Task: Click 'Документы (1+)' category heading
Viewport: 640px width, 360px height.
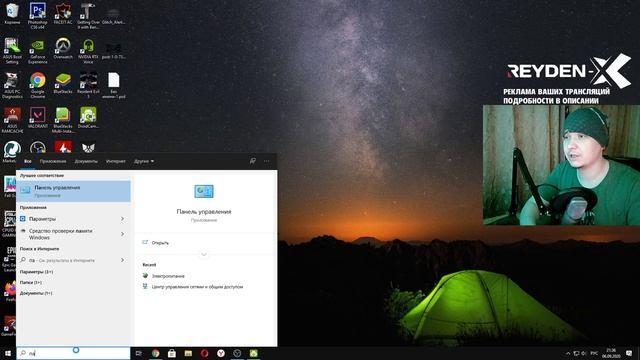Action: 36,293
